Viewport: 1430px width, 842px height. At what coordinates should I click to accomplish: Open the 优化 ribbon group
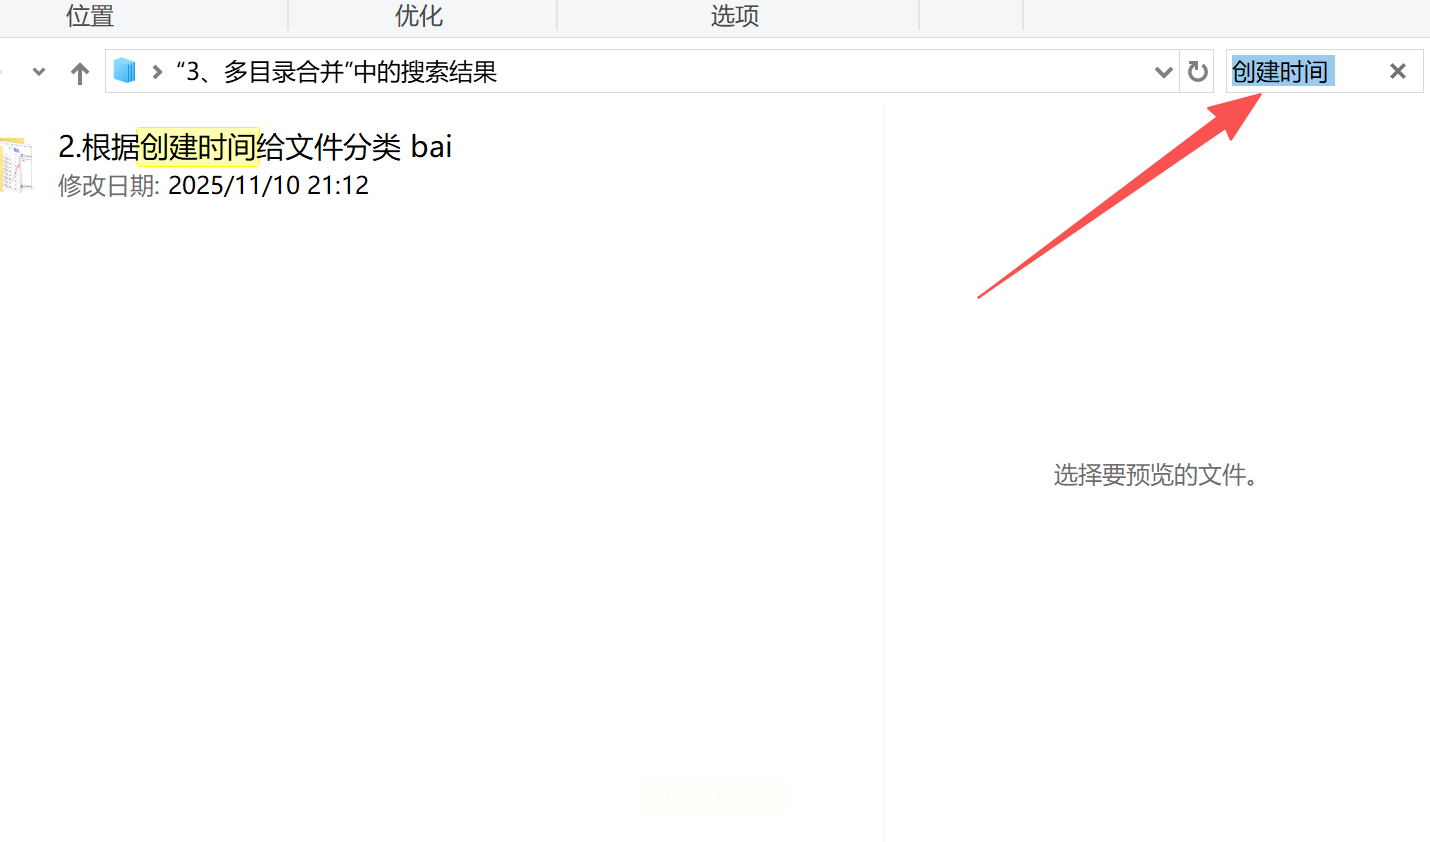(x=419, y=16)
